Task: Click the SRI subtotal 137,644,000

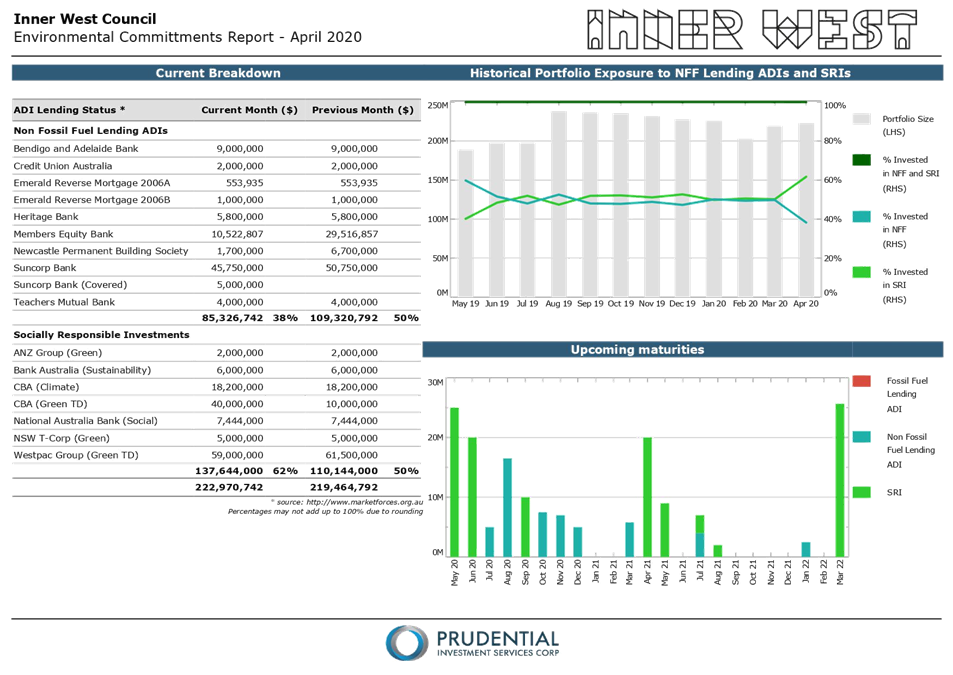Action: tap(229, 471)
